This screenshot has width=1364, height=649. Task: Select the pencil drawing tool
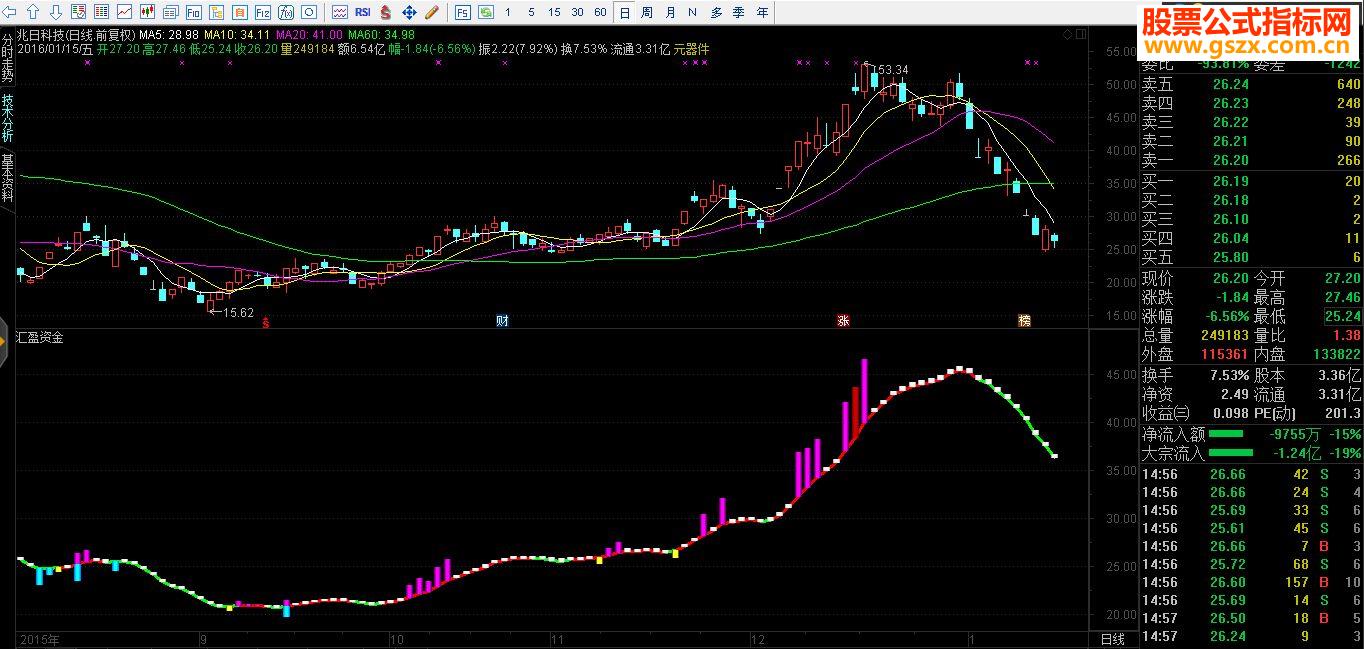432,12
